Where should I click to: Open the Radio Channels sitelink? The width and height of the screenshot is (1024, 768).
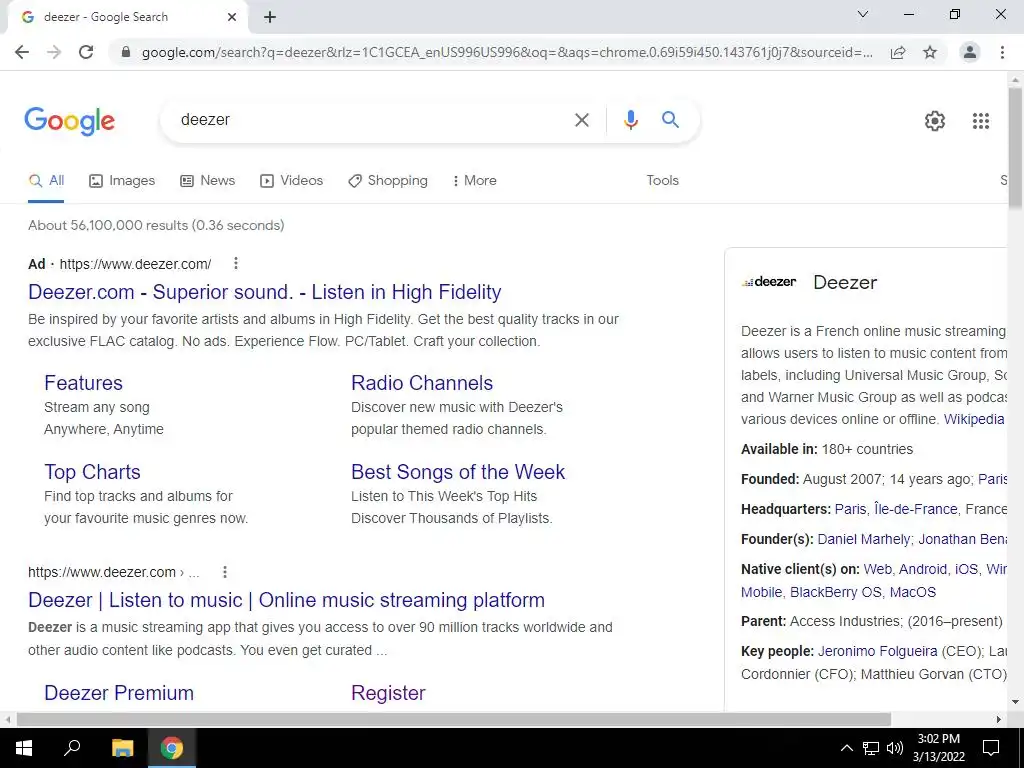point(422,383)
